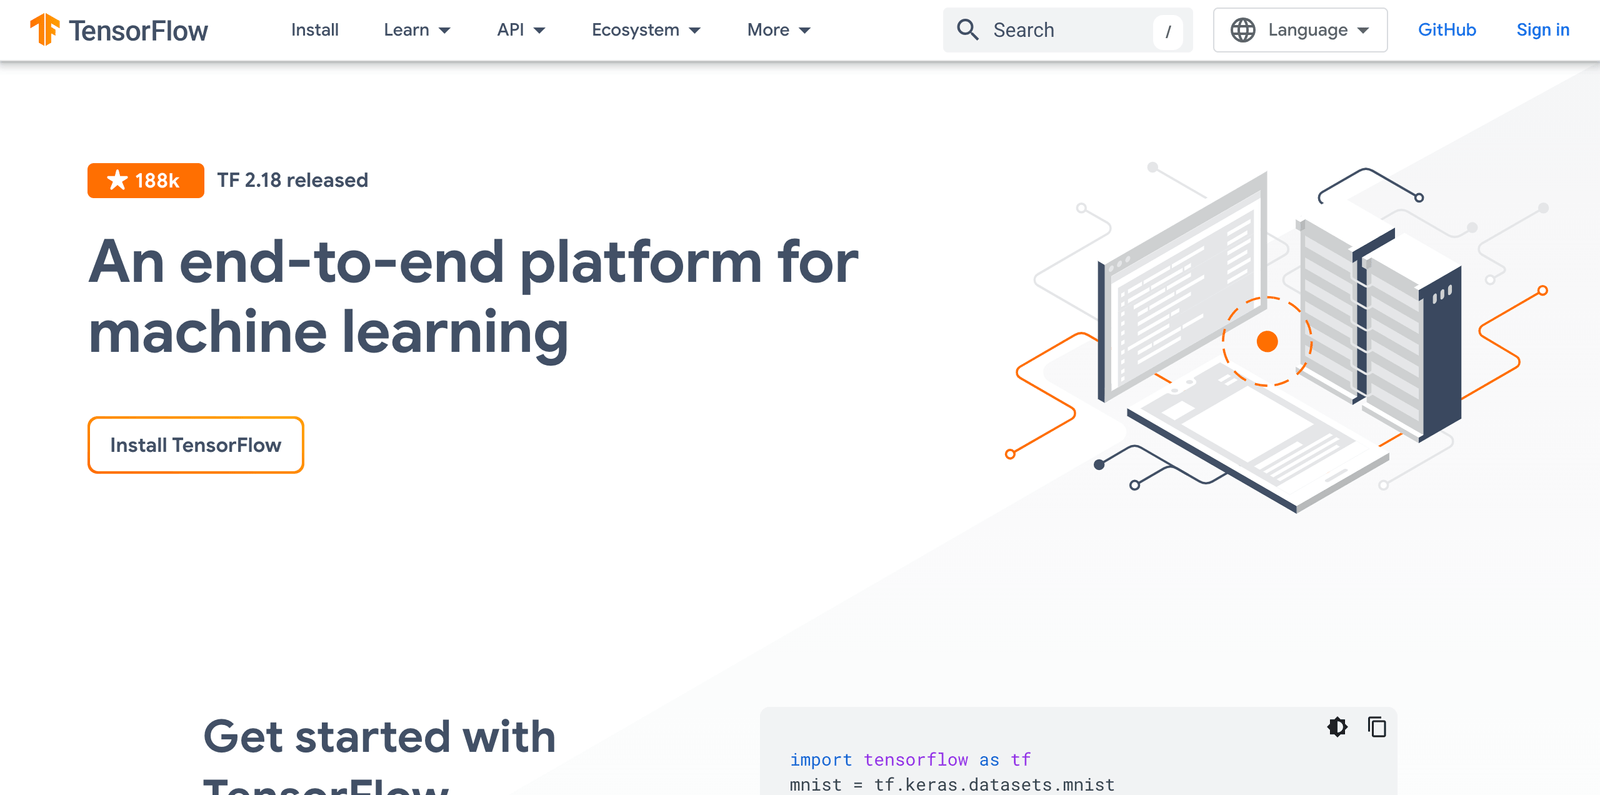Open the TF 2.18 released announcement

pos(292,180)
